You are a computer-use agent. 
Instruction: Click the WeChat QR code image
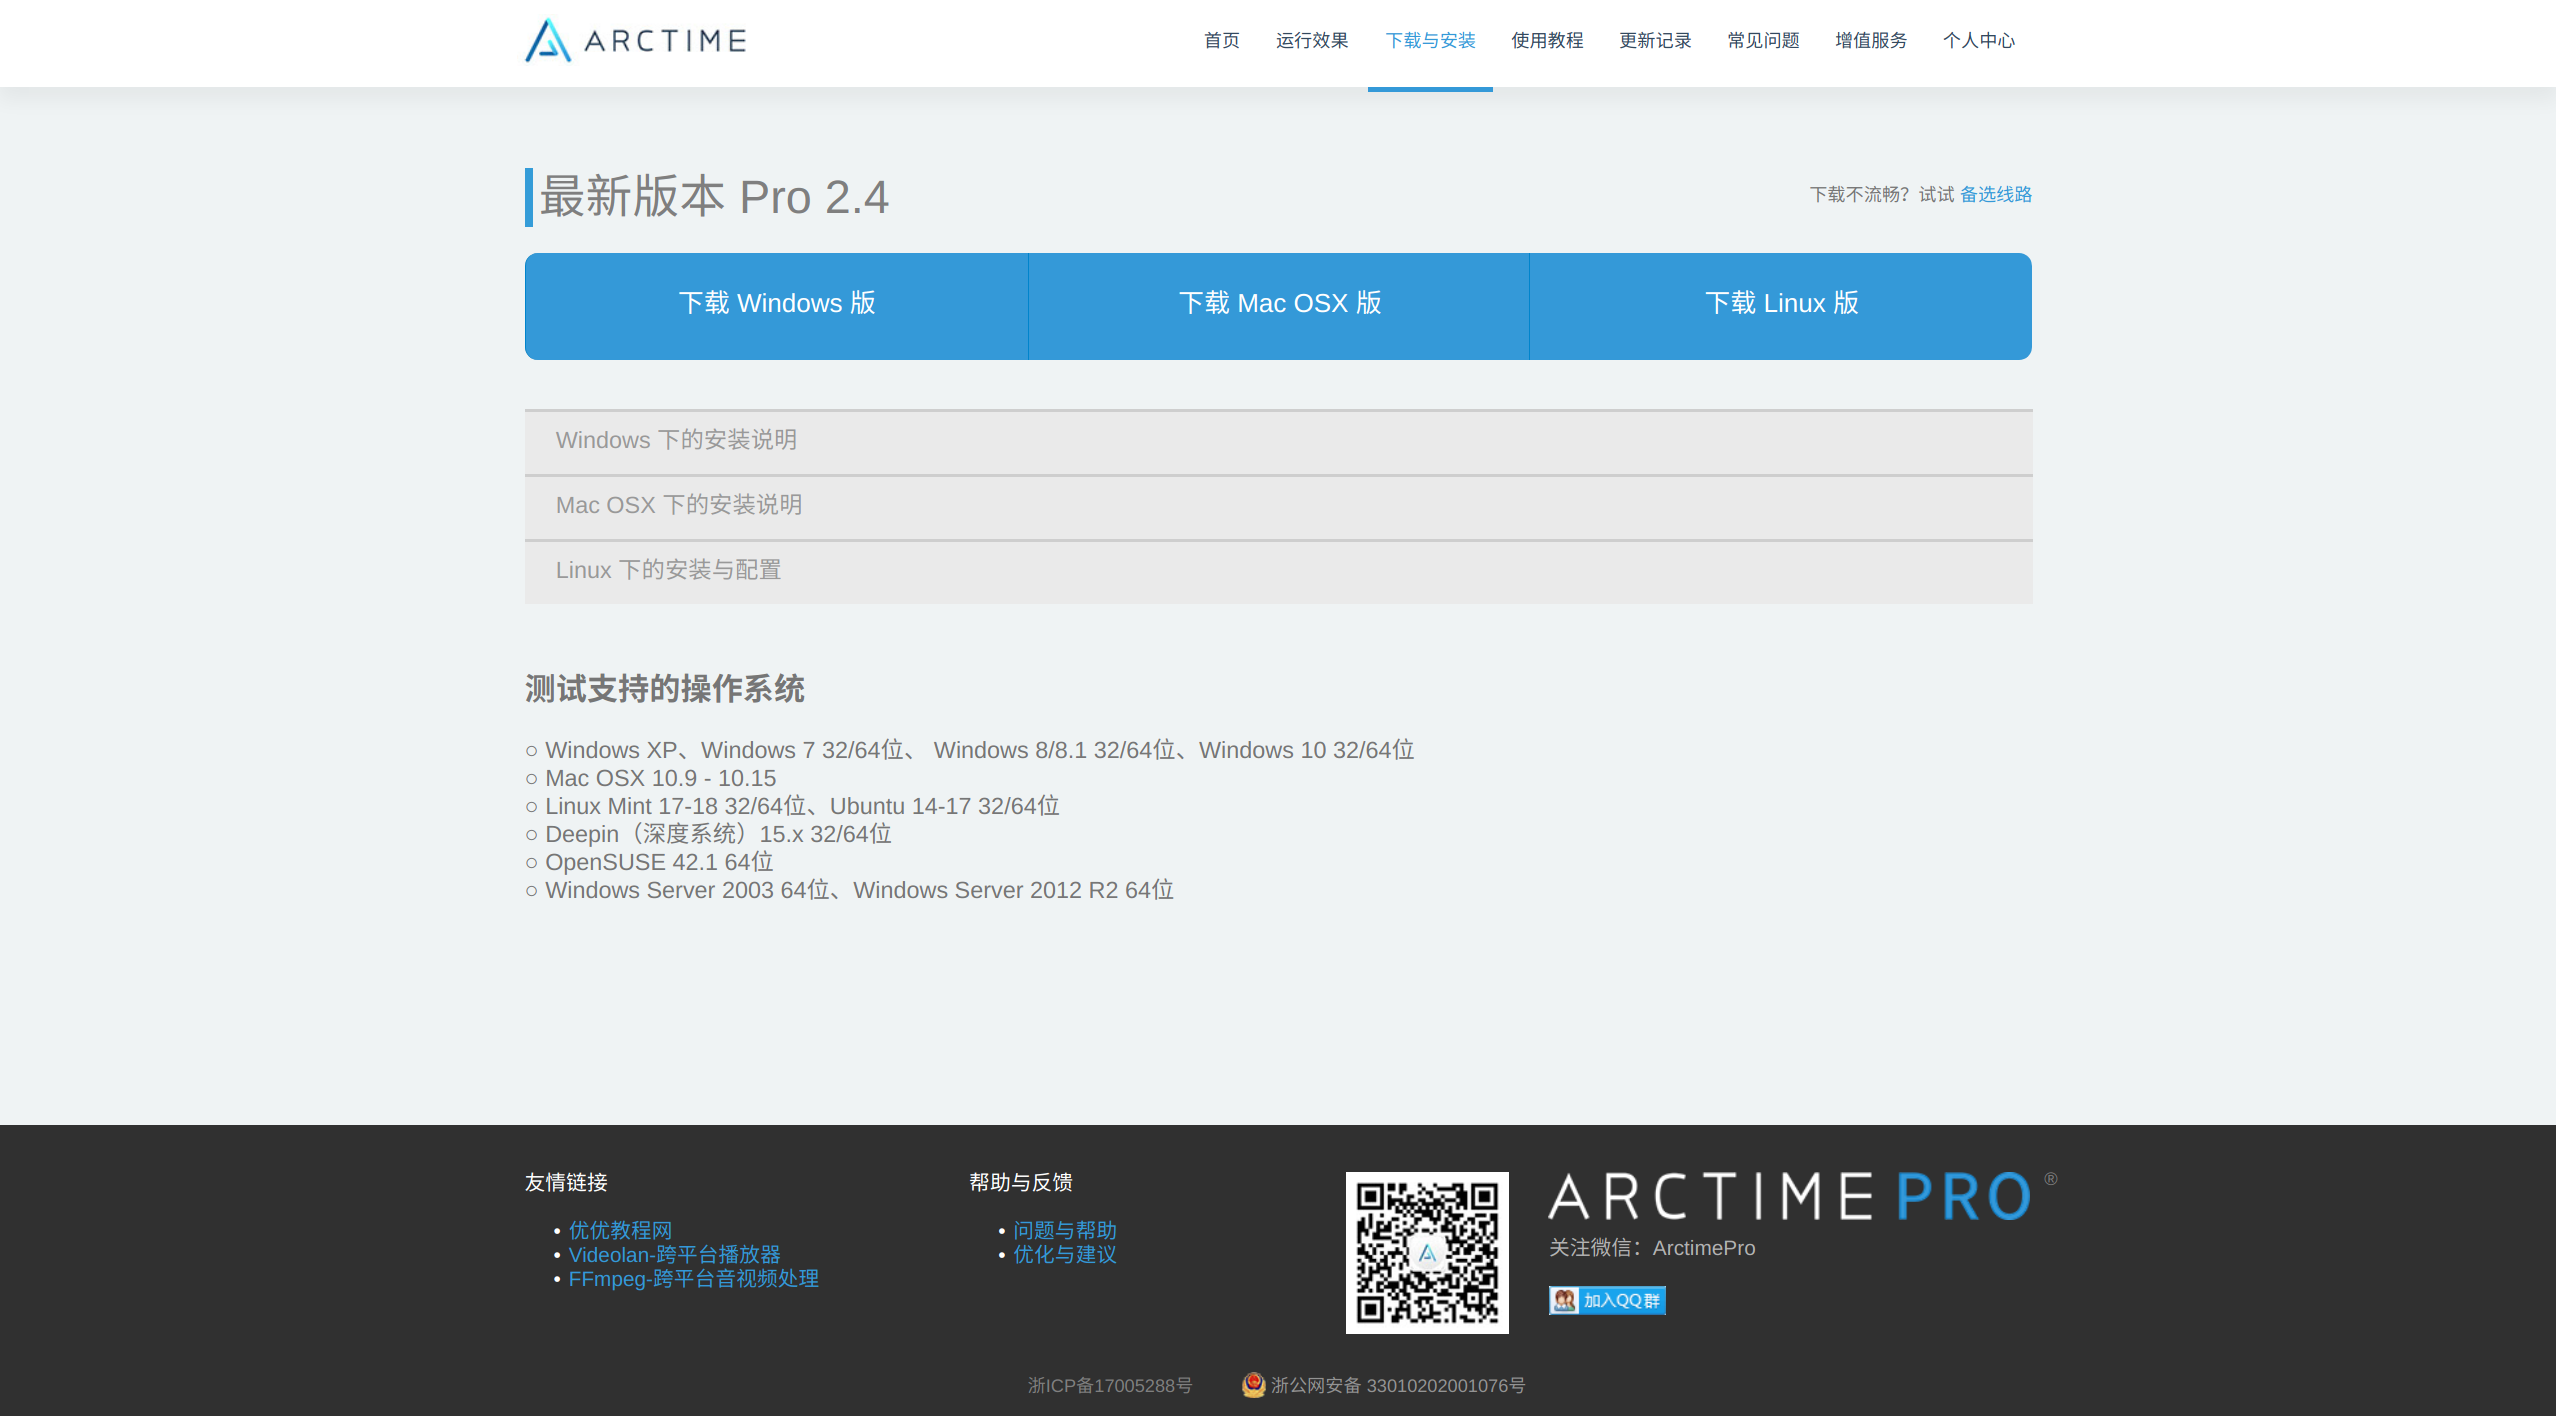pyautogui.click(x=1426, y=1252)
